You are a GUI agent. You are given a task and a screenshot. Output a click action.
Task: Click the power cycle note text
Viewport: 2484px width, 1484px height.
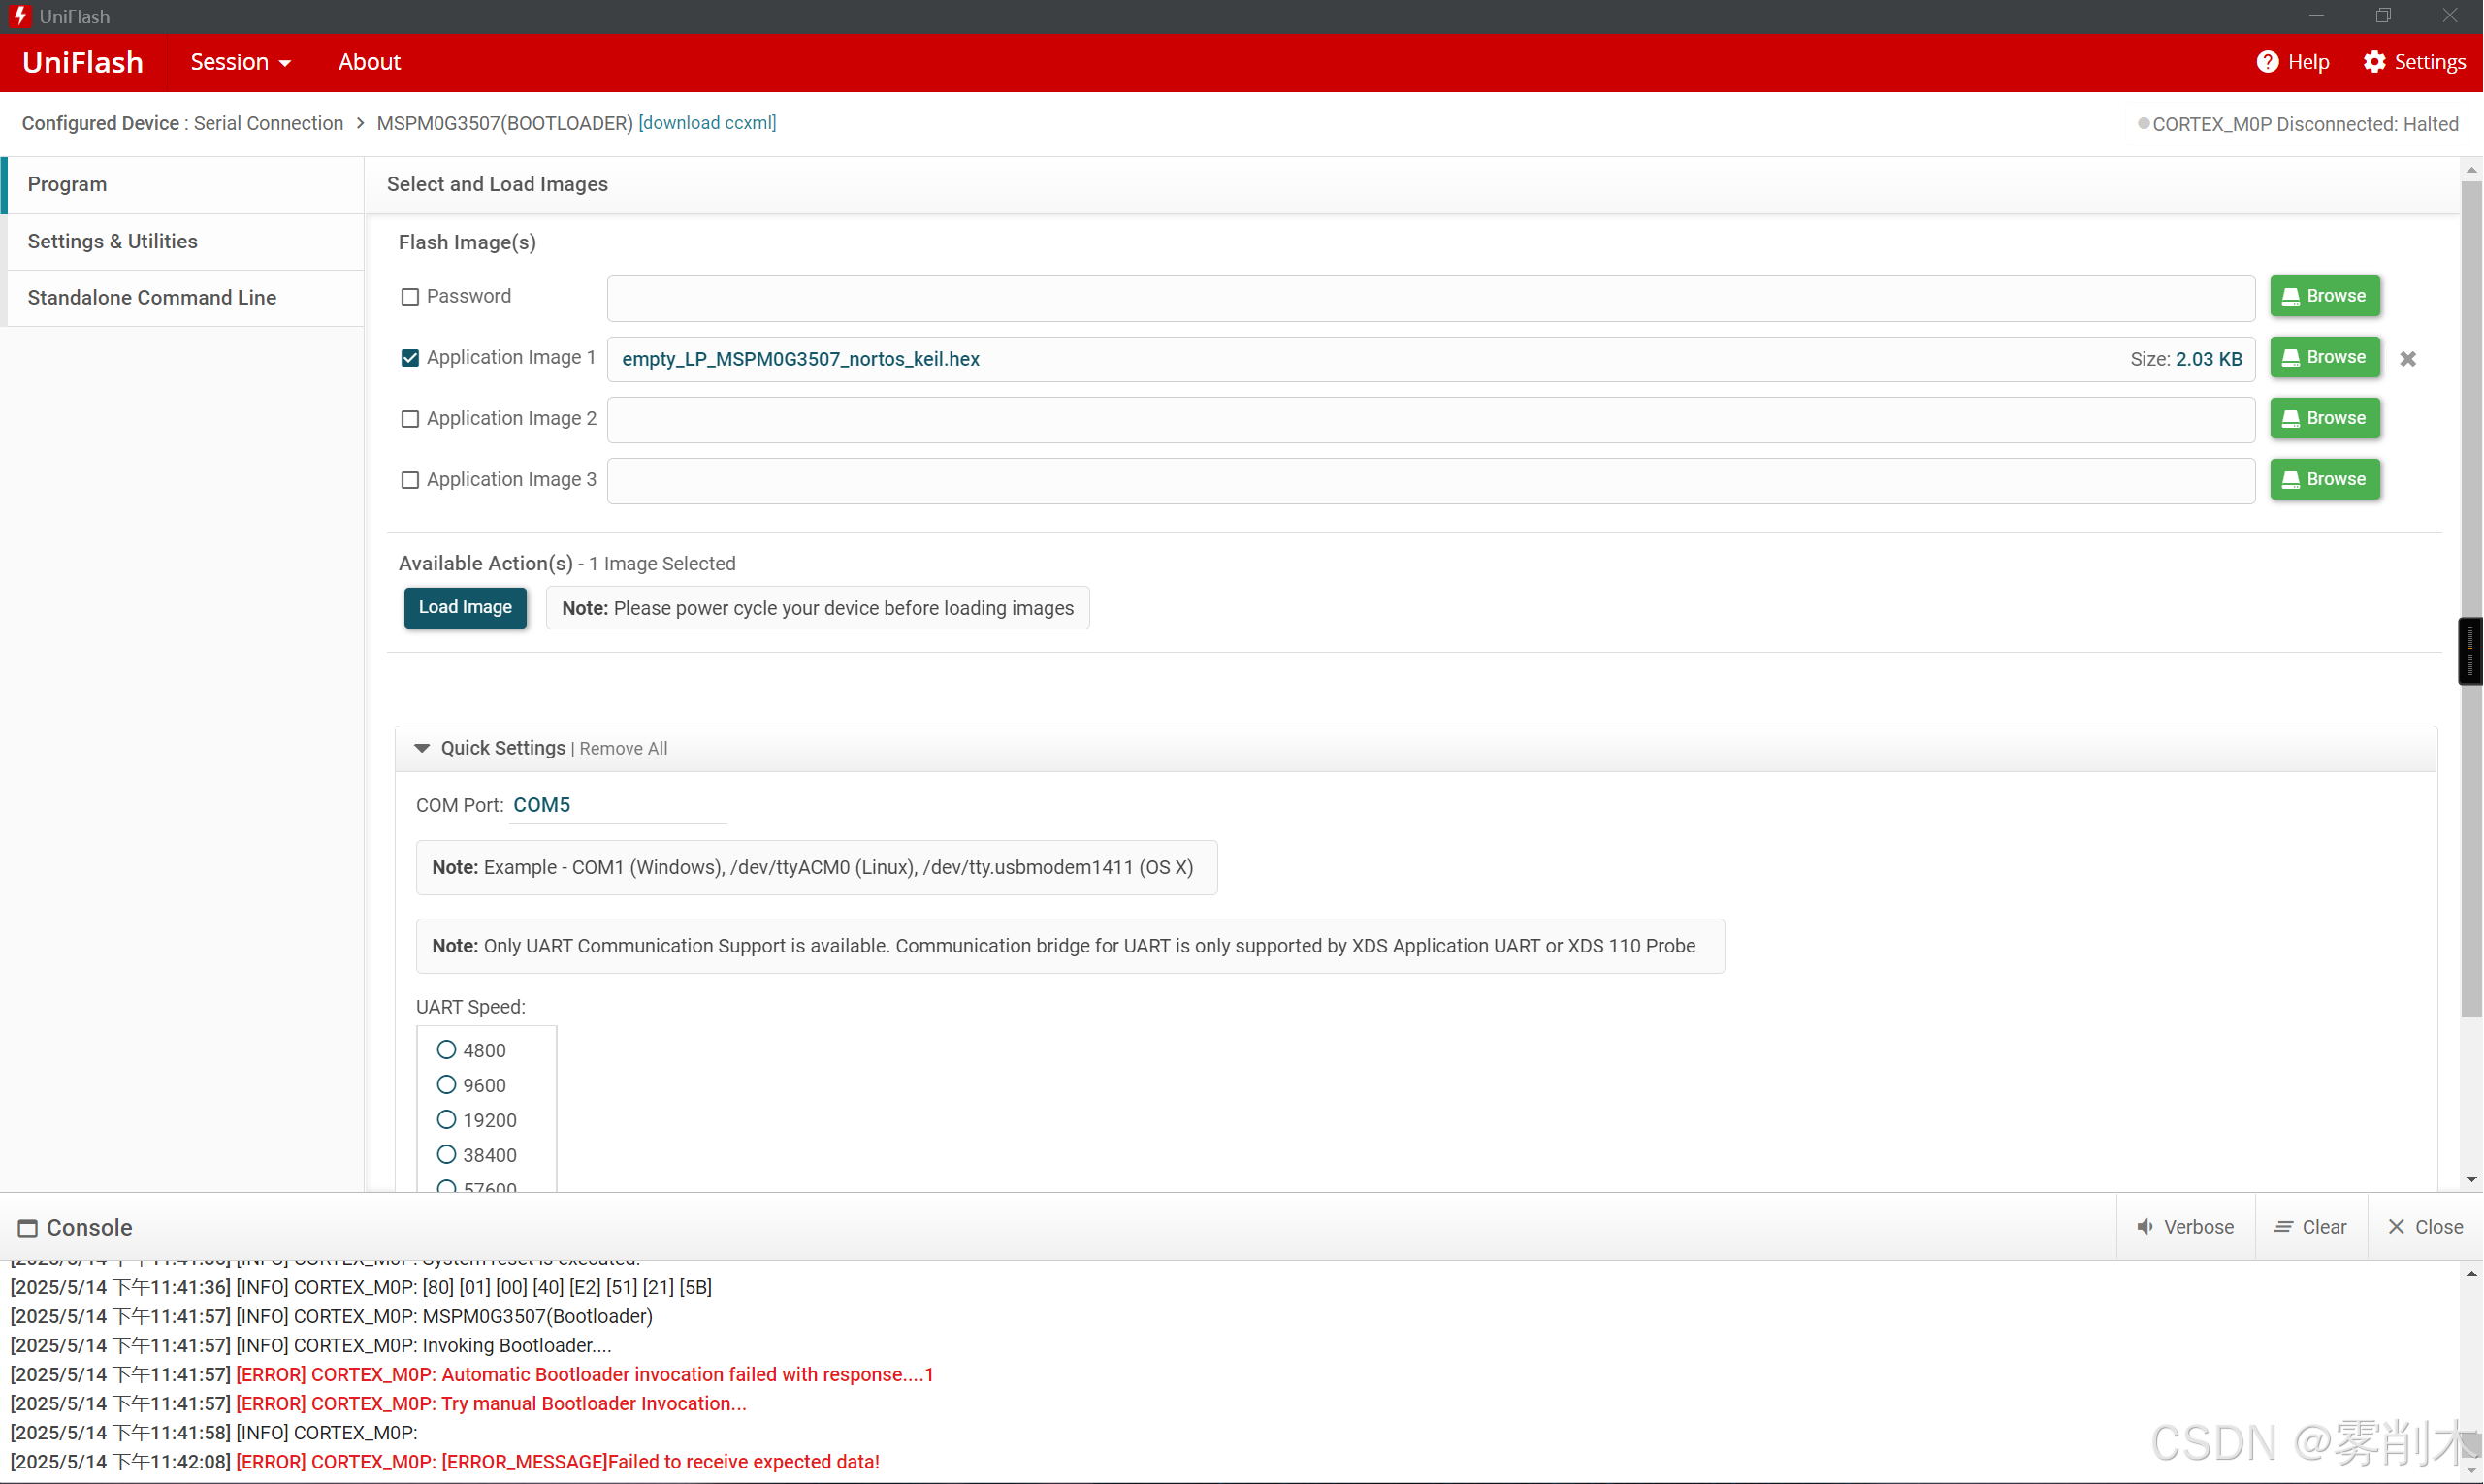(x=818, y=609)
